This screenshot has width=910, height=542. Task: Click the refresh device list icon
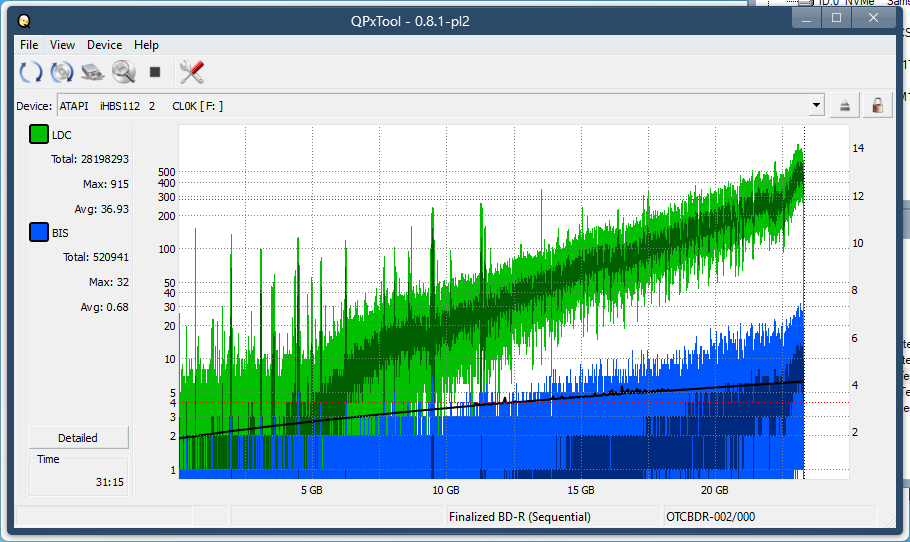(31, 72)
